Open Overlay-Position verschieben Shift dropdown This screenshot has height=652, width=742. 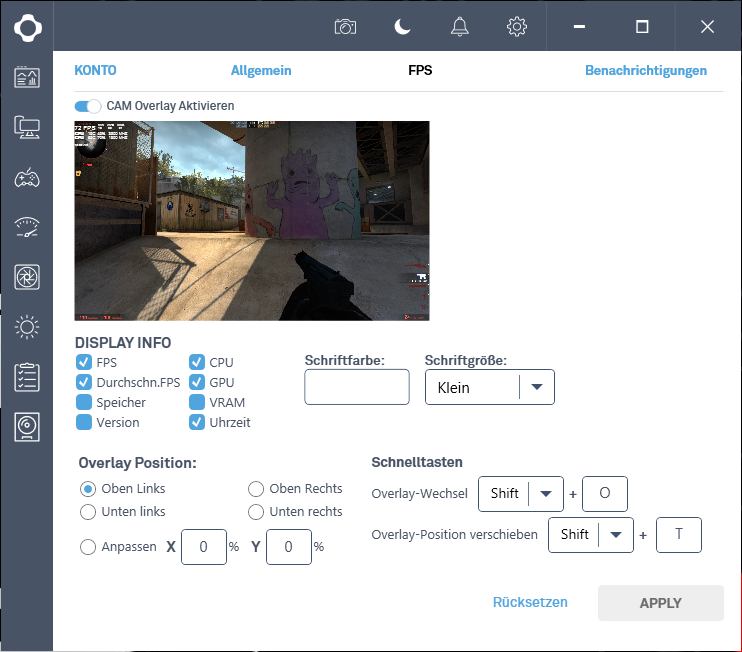point(591,535)
